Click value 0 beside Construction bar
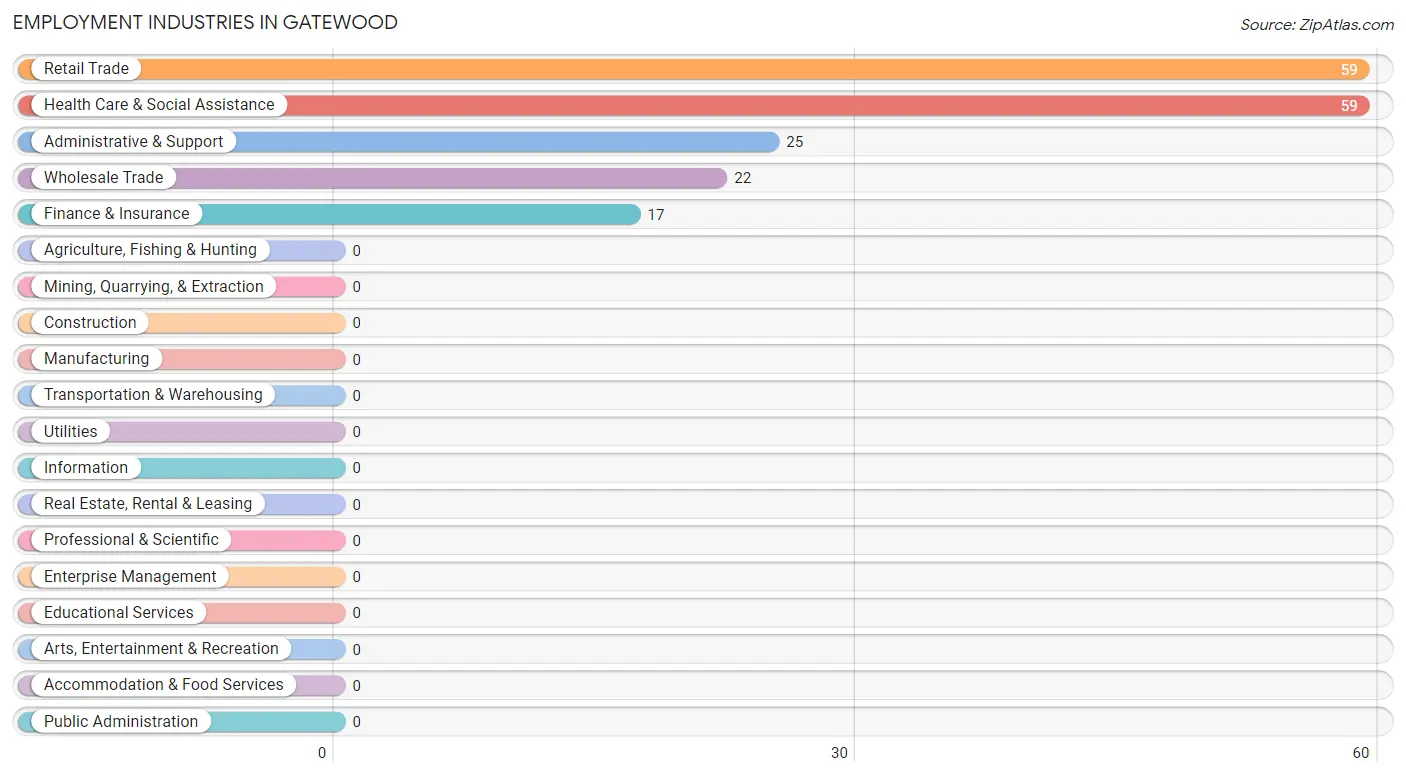The width and height of the screenshot is (1406, 776). 357,323
